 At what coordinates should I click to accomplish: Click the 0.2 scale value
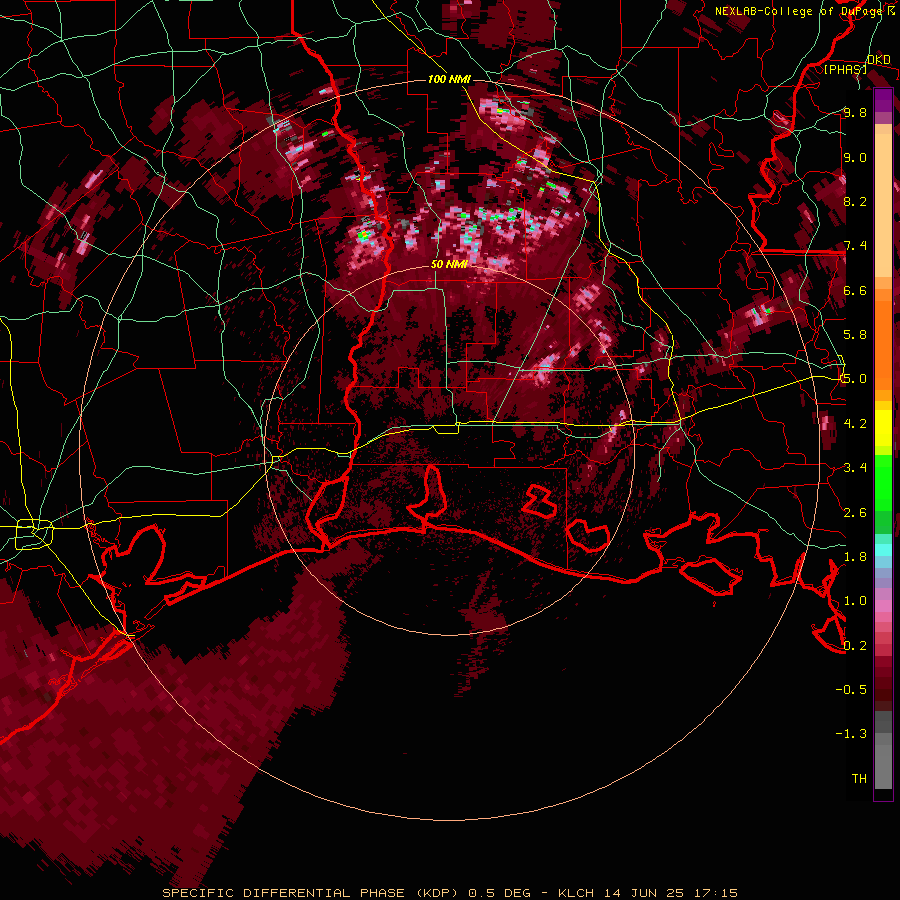click(x=855, y=646)
